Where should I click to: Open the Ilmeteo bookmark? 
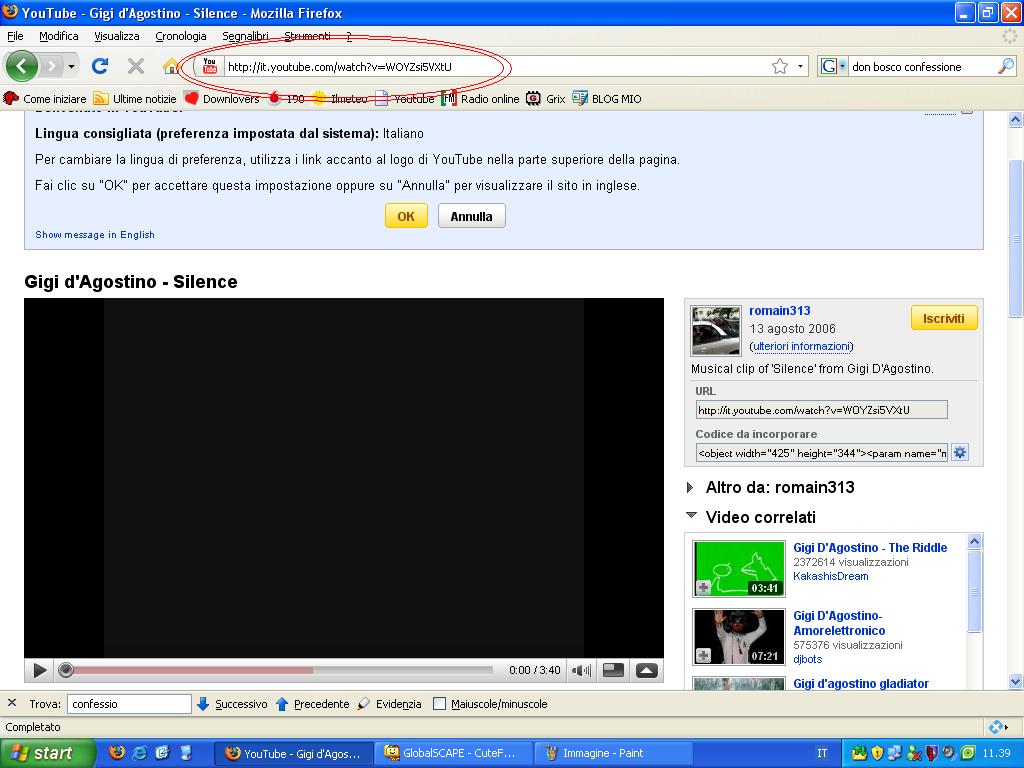click(x=340, y=99)
